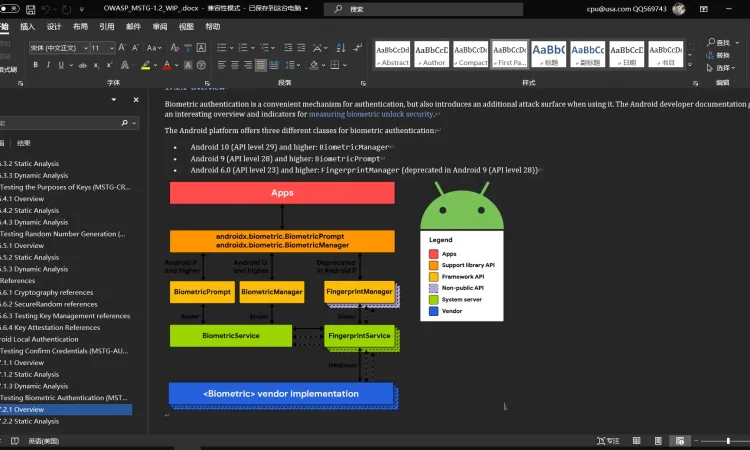Click 替换 replace button

tap(718, 55)
